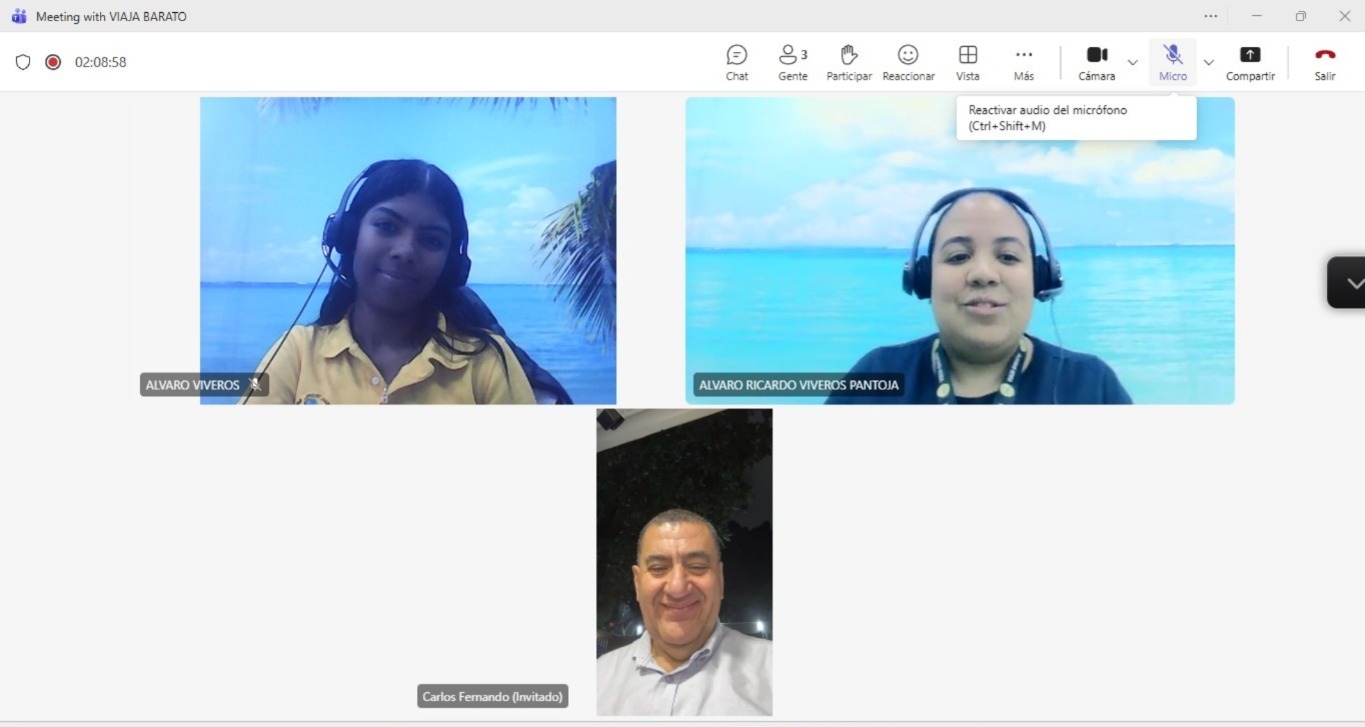Screen dimensions: 1365x727
Task: Change layout using the Vista icon
Action: 967,62
